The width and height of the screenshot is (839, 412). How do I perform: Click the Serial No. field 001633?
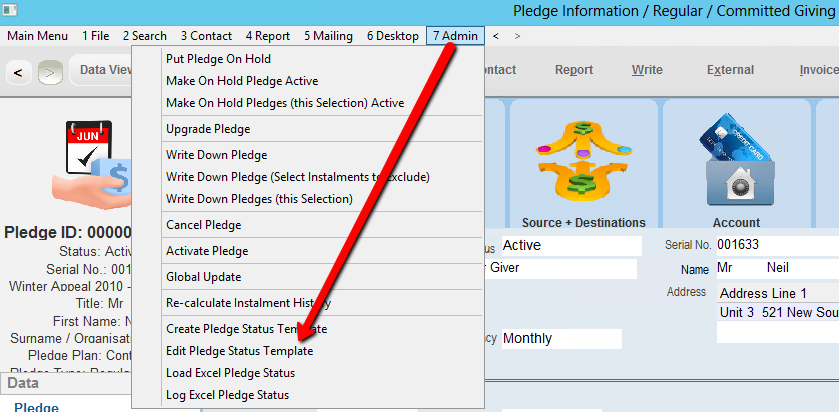pos(777,245)
